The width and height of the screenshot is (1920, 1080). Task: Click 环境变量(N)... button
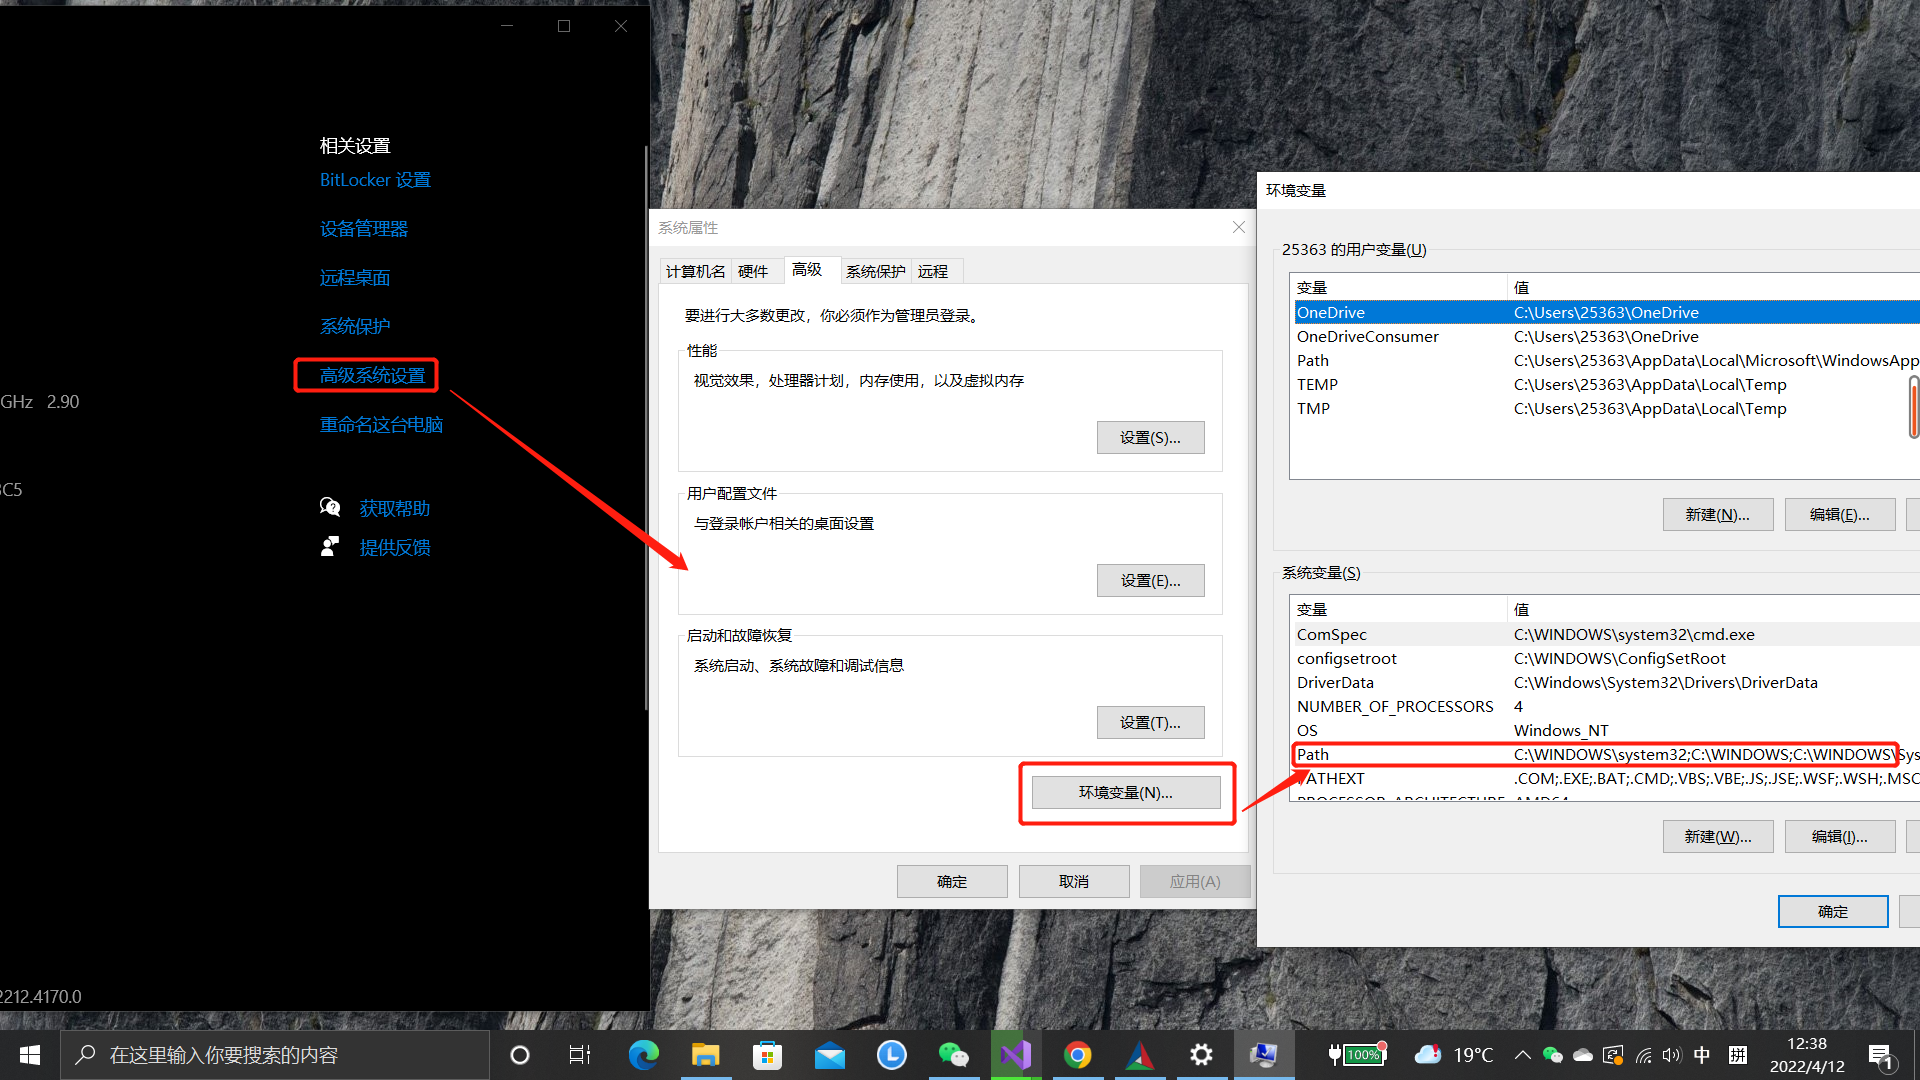1125,792
